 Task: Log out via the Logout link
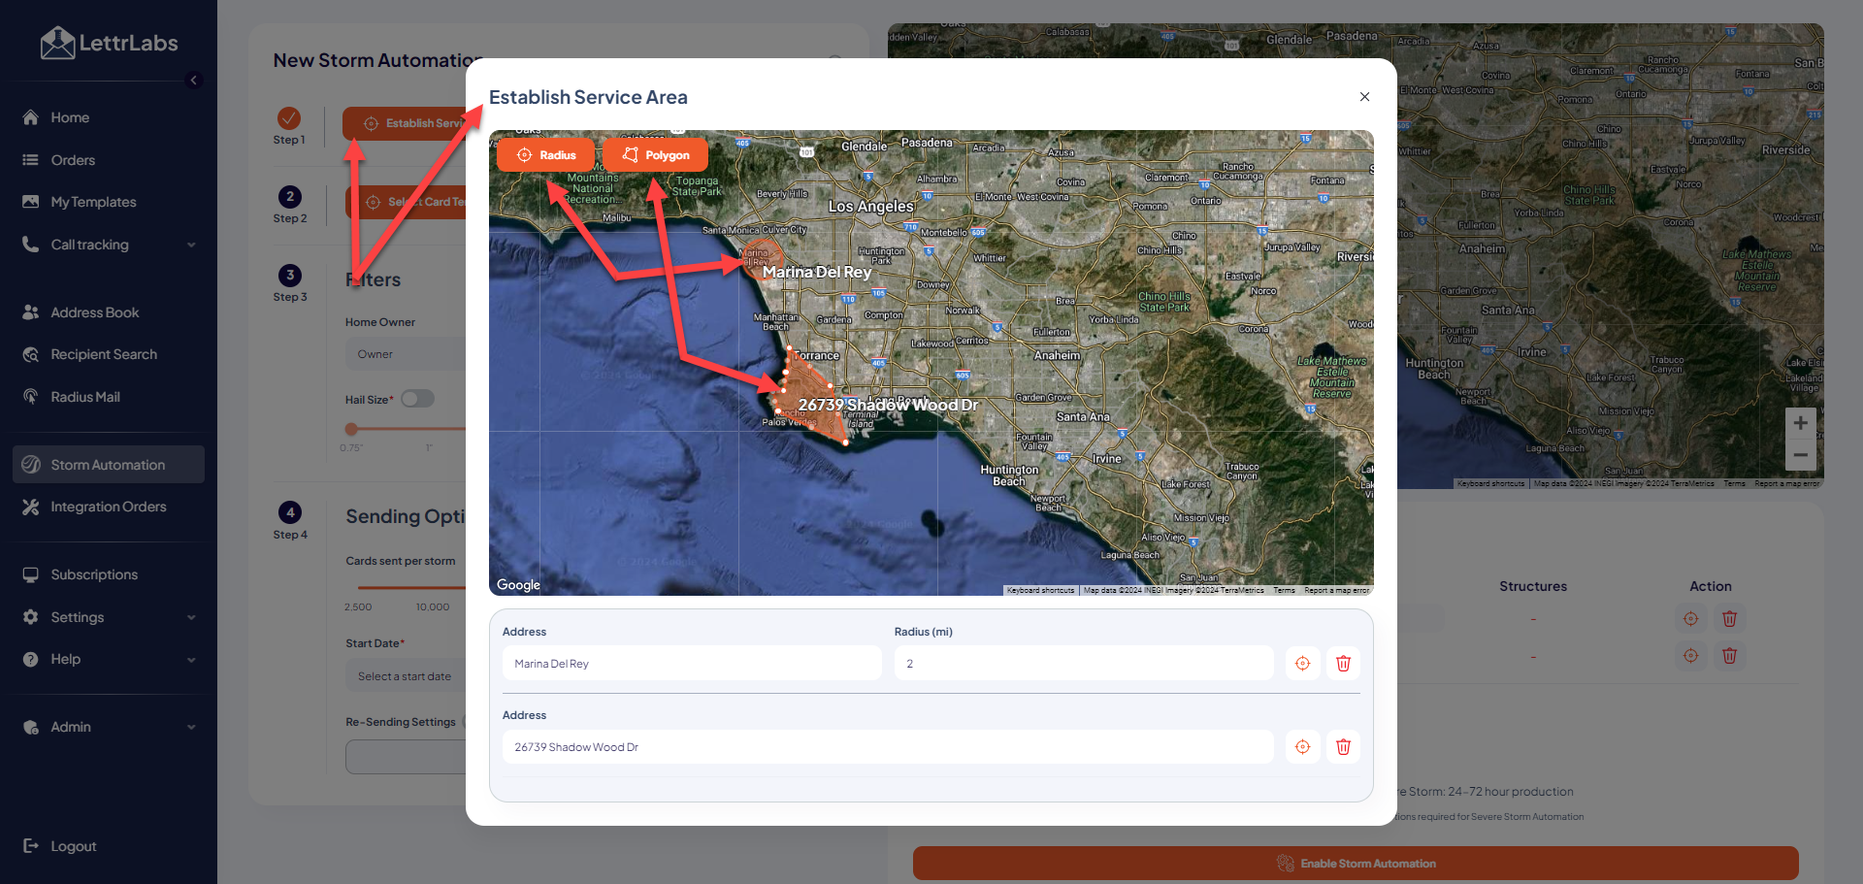point(73,846)
